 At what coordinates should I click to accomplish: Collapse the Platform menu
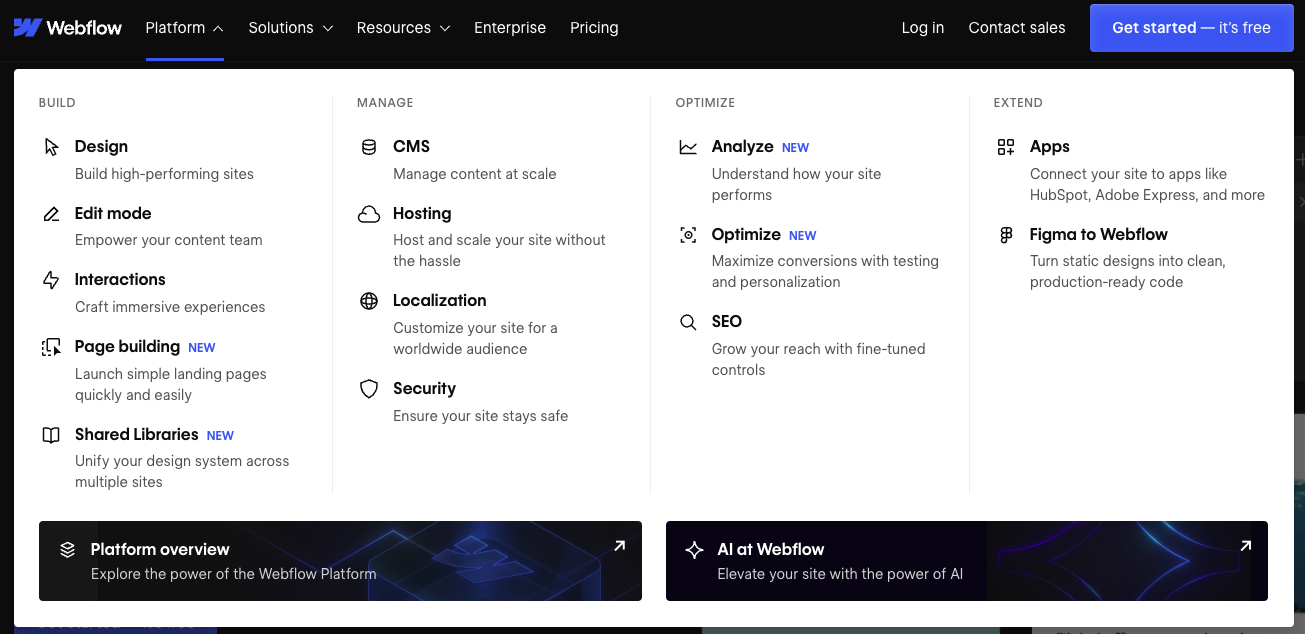[185, 28]
